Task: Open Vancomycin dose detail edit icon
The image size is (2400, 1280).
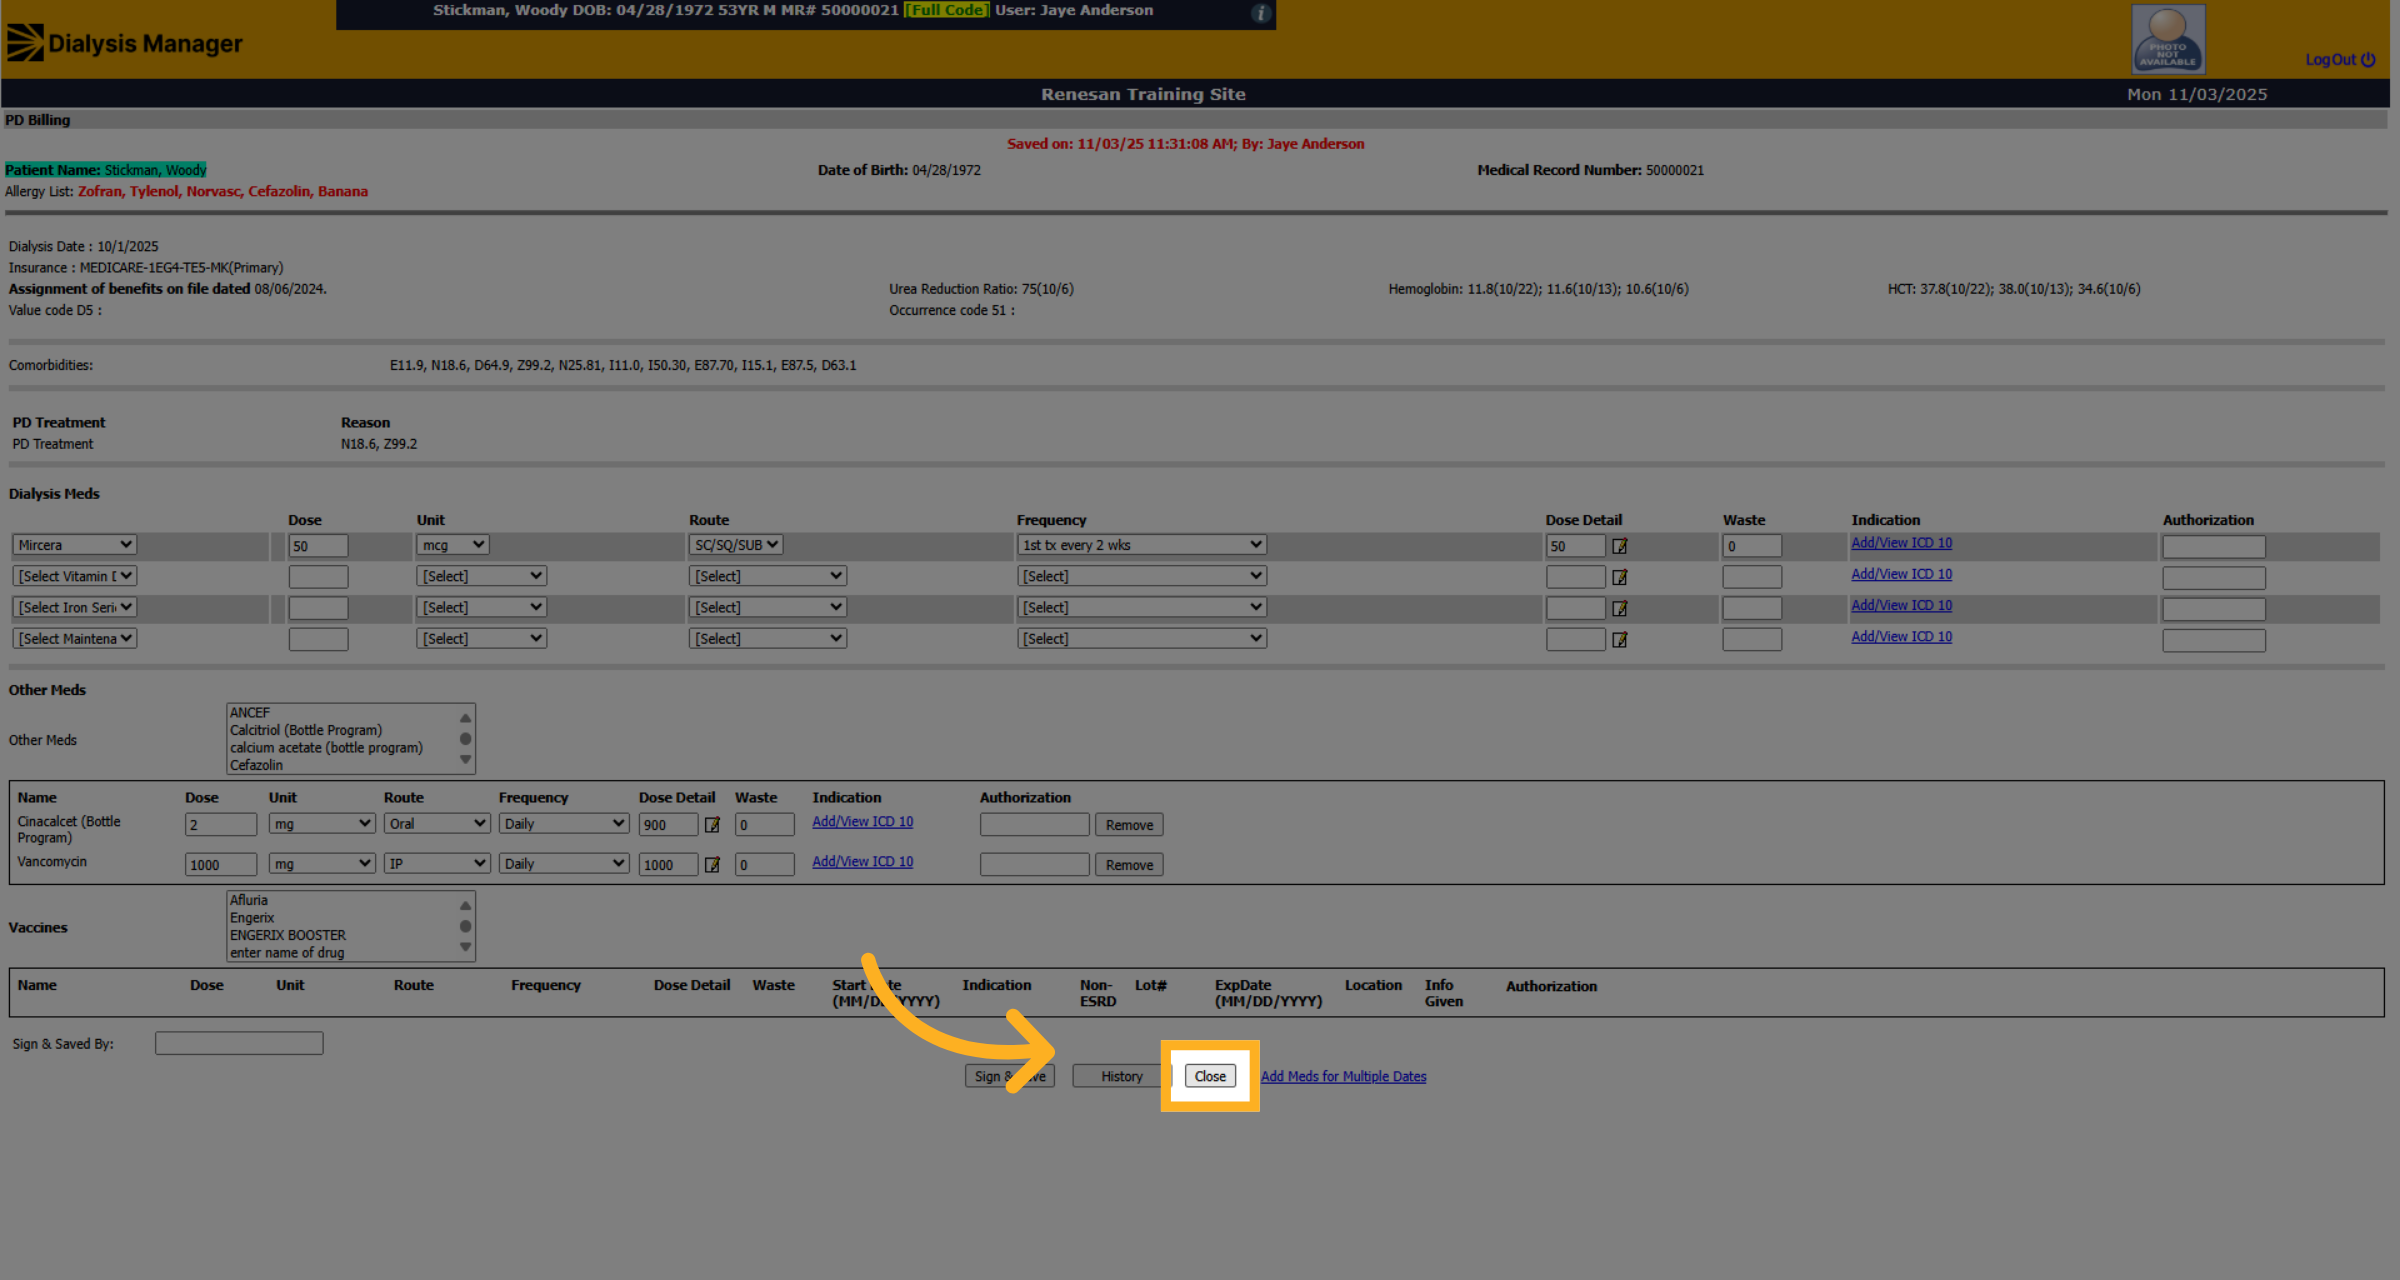Action: (712, 865)
